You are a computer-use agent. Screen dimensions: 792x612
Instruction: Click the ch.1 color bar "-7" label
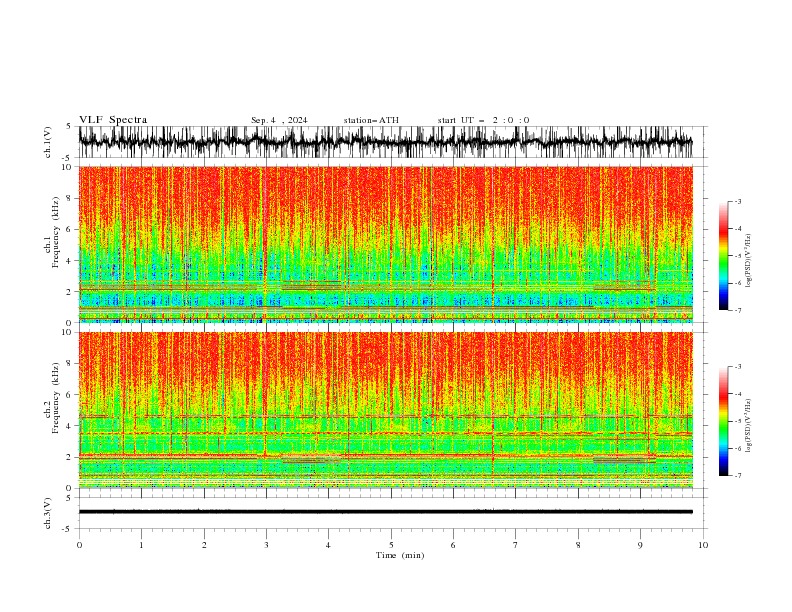738,310
